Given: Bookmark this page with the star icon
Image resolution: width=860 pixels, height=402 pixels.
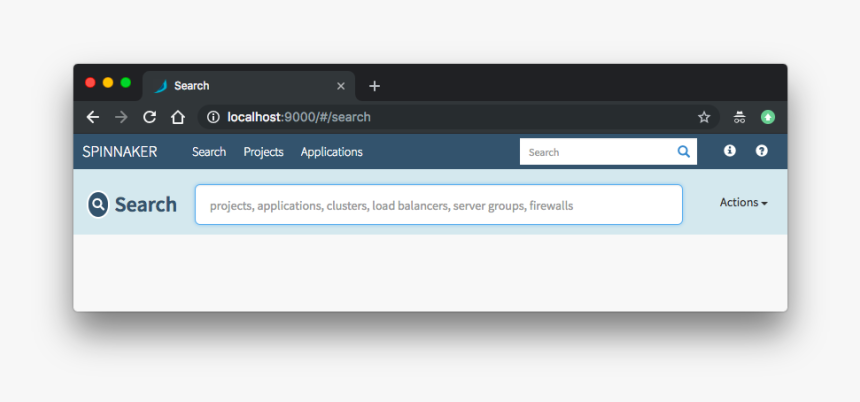Looking at the screenshot, I should point(704,117).
